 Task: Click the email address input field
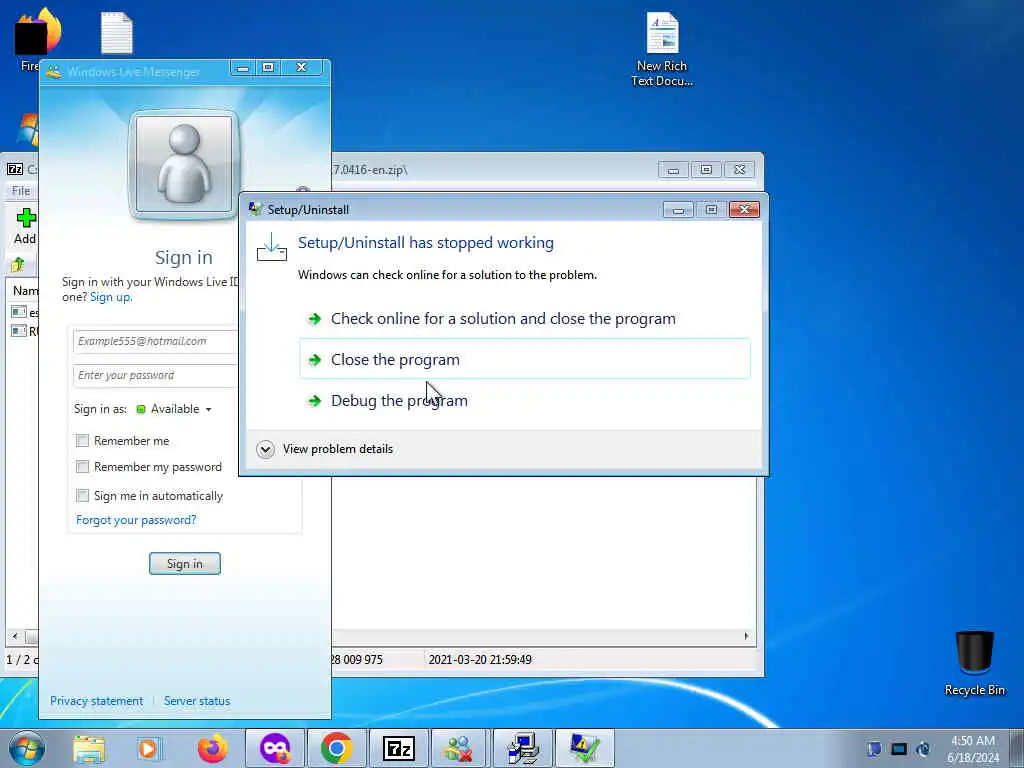155,341
